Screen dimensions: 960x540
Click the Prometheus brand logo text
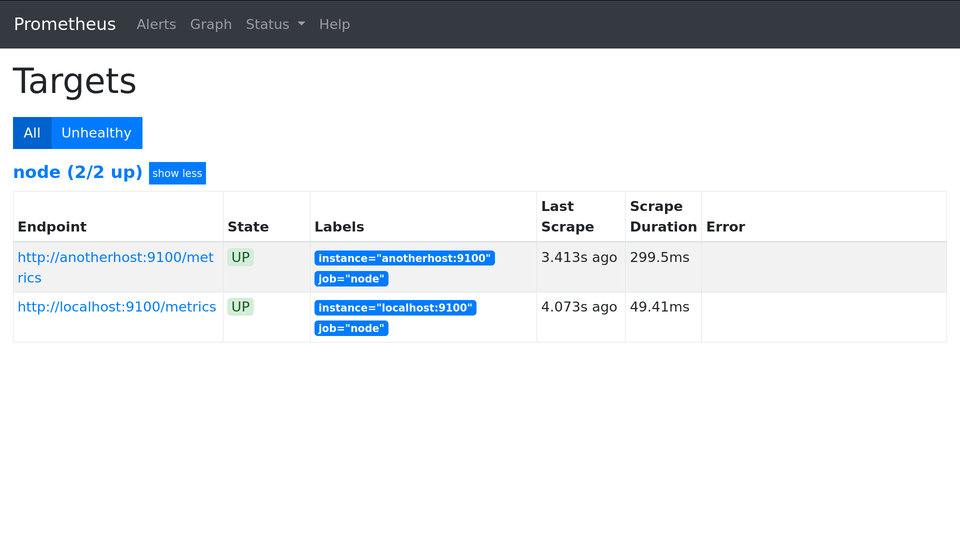[x=65, y=24]
